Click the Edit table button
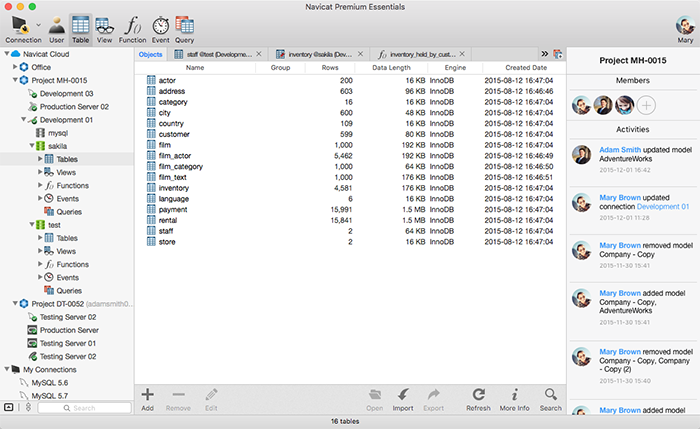The width and height of the screenshot is (700, 429). click(211, 399)
